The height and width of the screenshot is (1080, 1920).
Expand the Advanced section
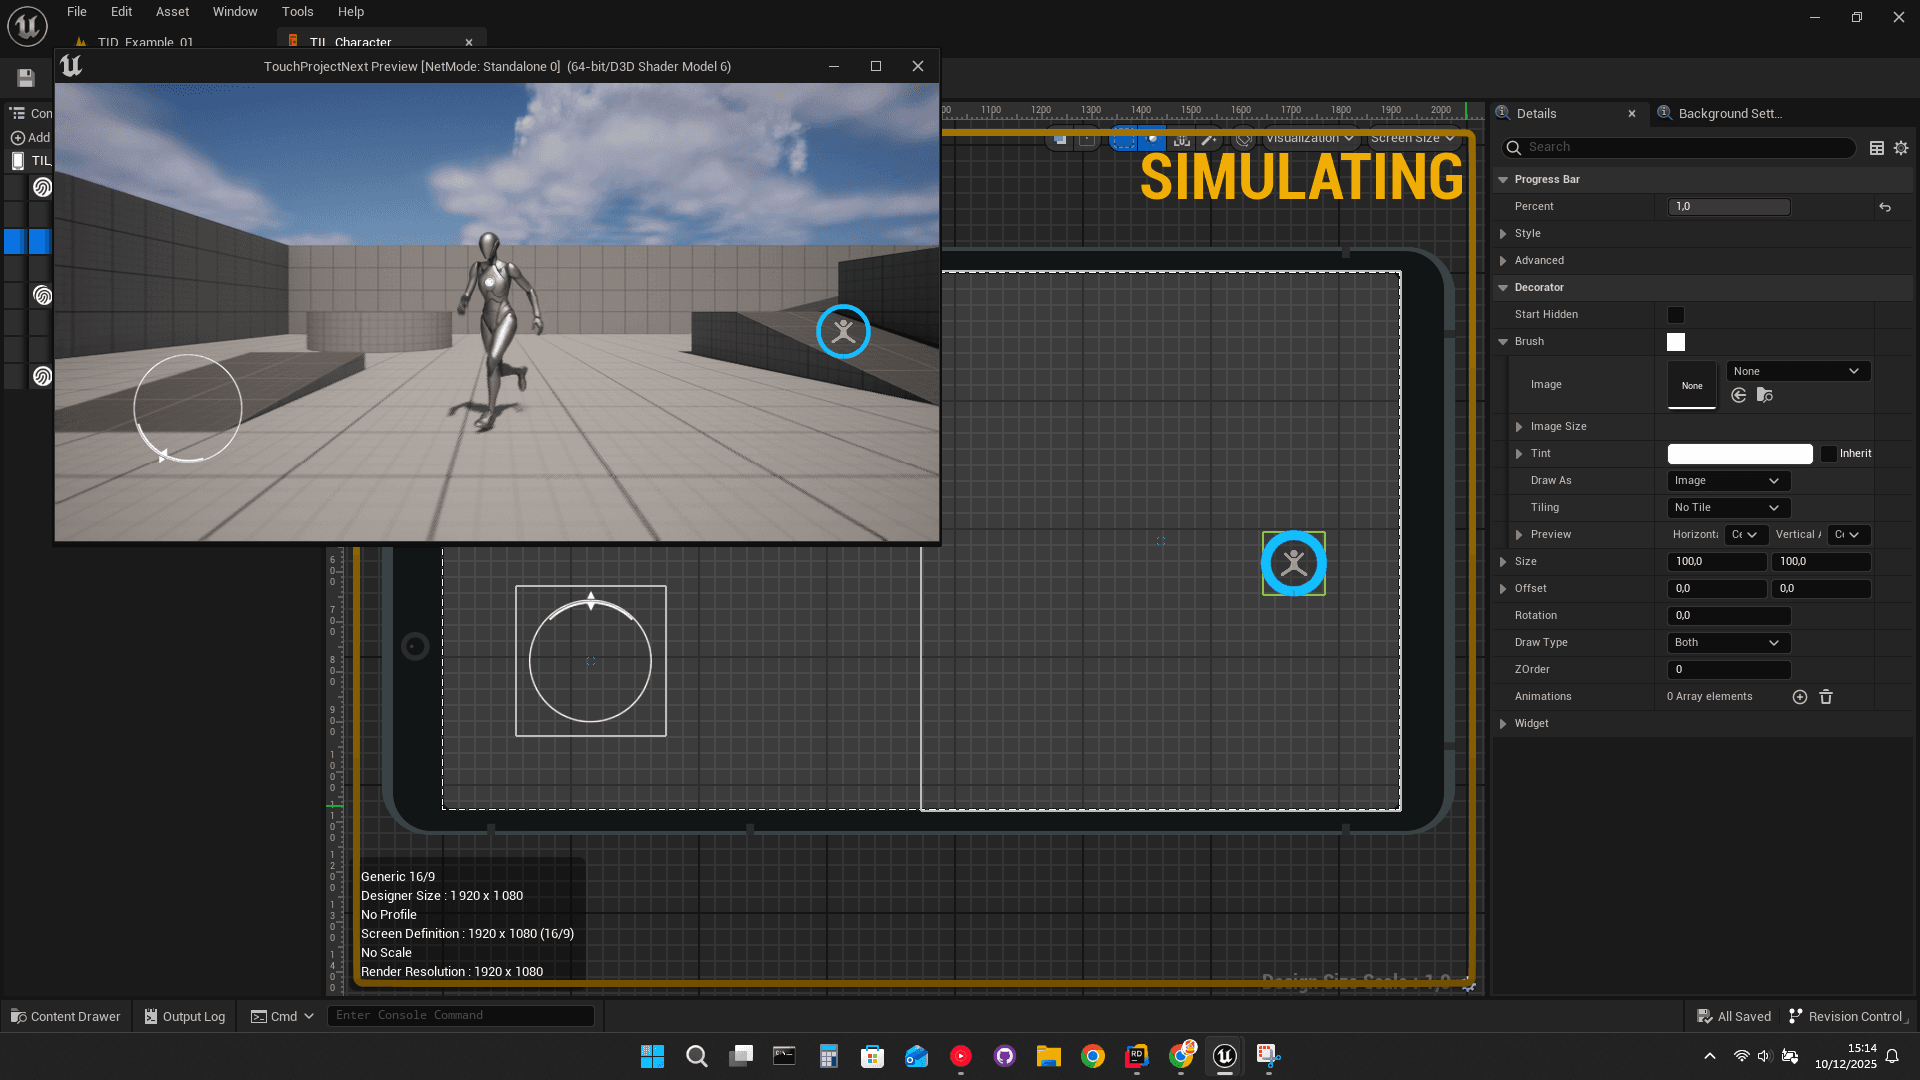pos(1503,261)
